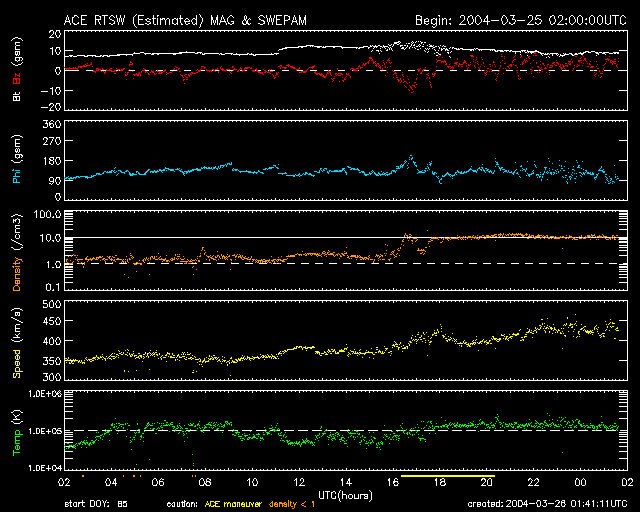The image size is (640, 512).
Task: Click the '100.0' tick on the Density axis
Action: (48, 214)
